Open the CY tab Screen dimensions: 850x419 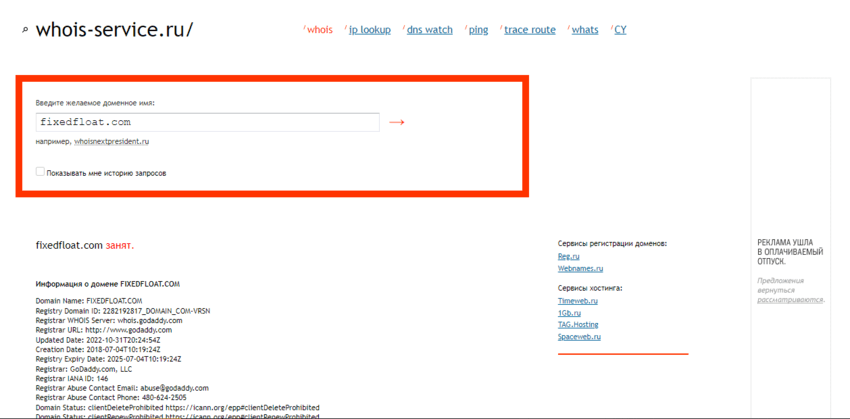[620, 30]
